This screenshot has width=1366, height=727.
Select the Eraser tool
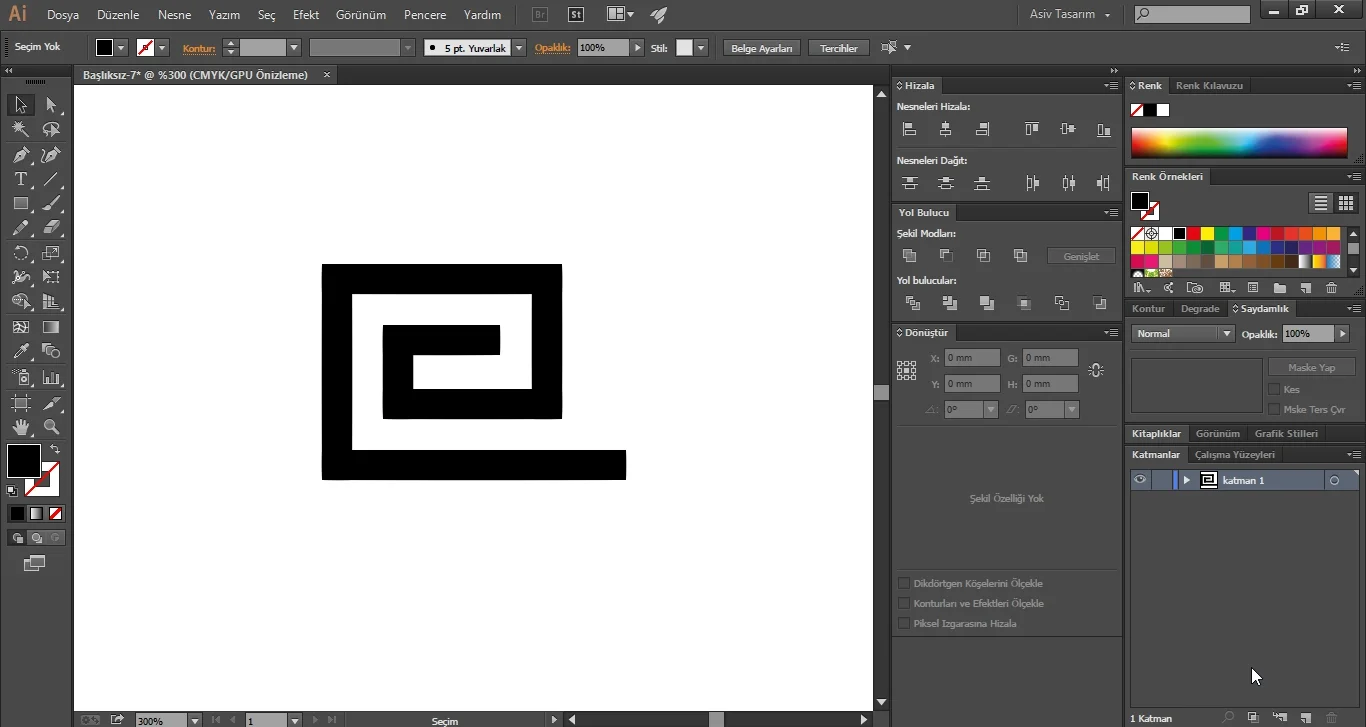coord(51,228)
